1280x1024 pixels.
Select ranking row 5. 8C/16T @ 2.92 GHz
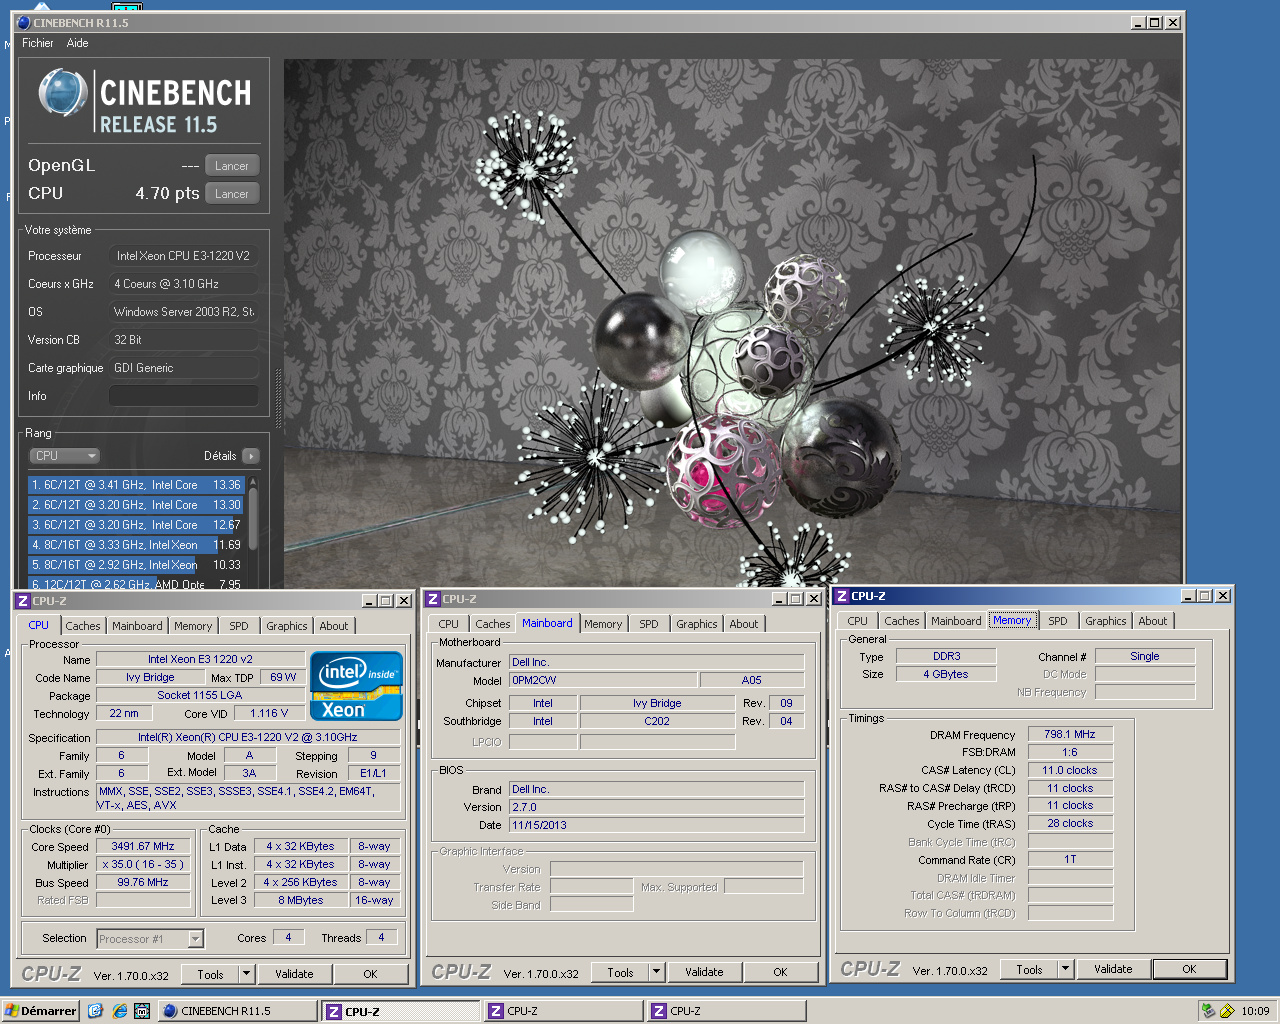pyautogui.click(x=136, y=565)
